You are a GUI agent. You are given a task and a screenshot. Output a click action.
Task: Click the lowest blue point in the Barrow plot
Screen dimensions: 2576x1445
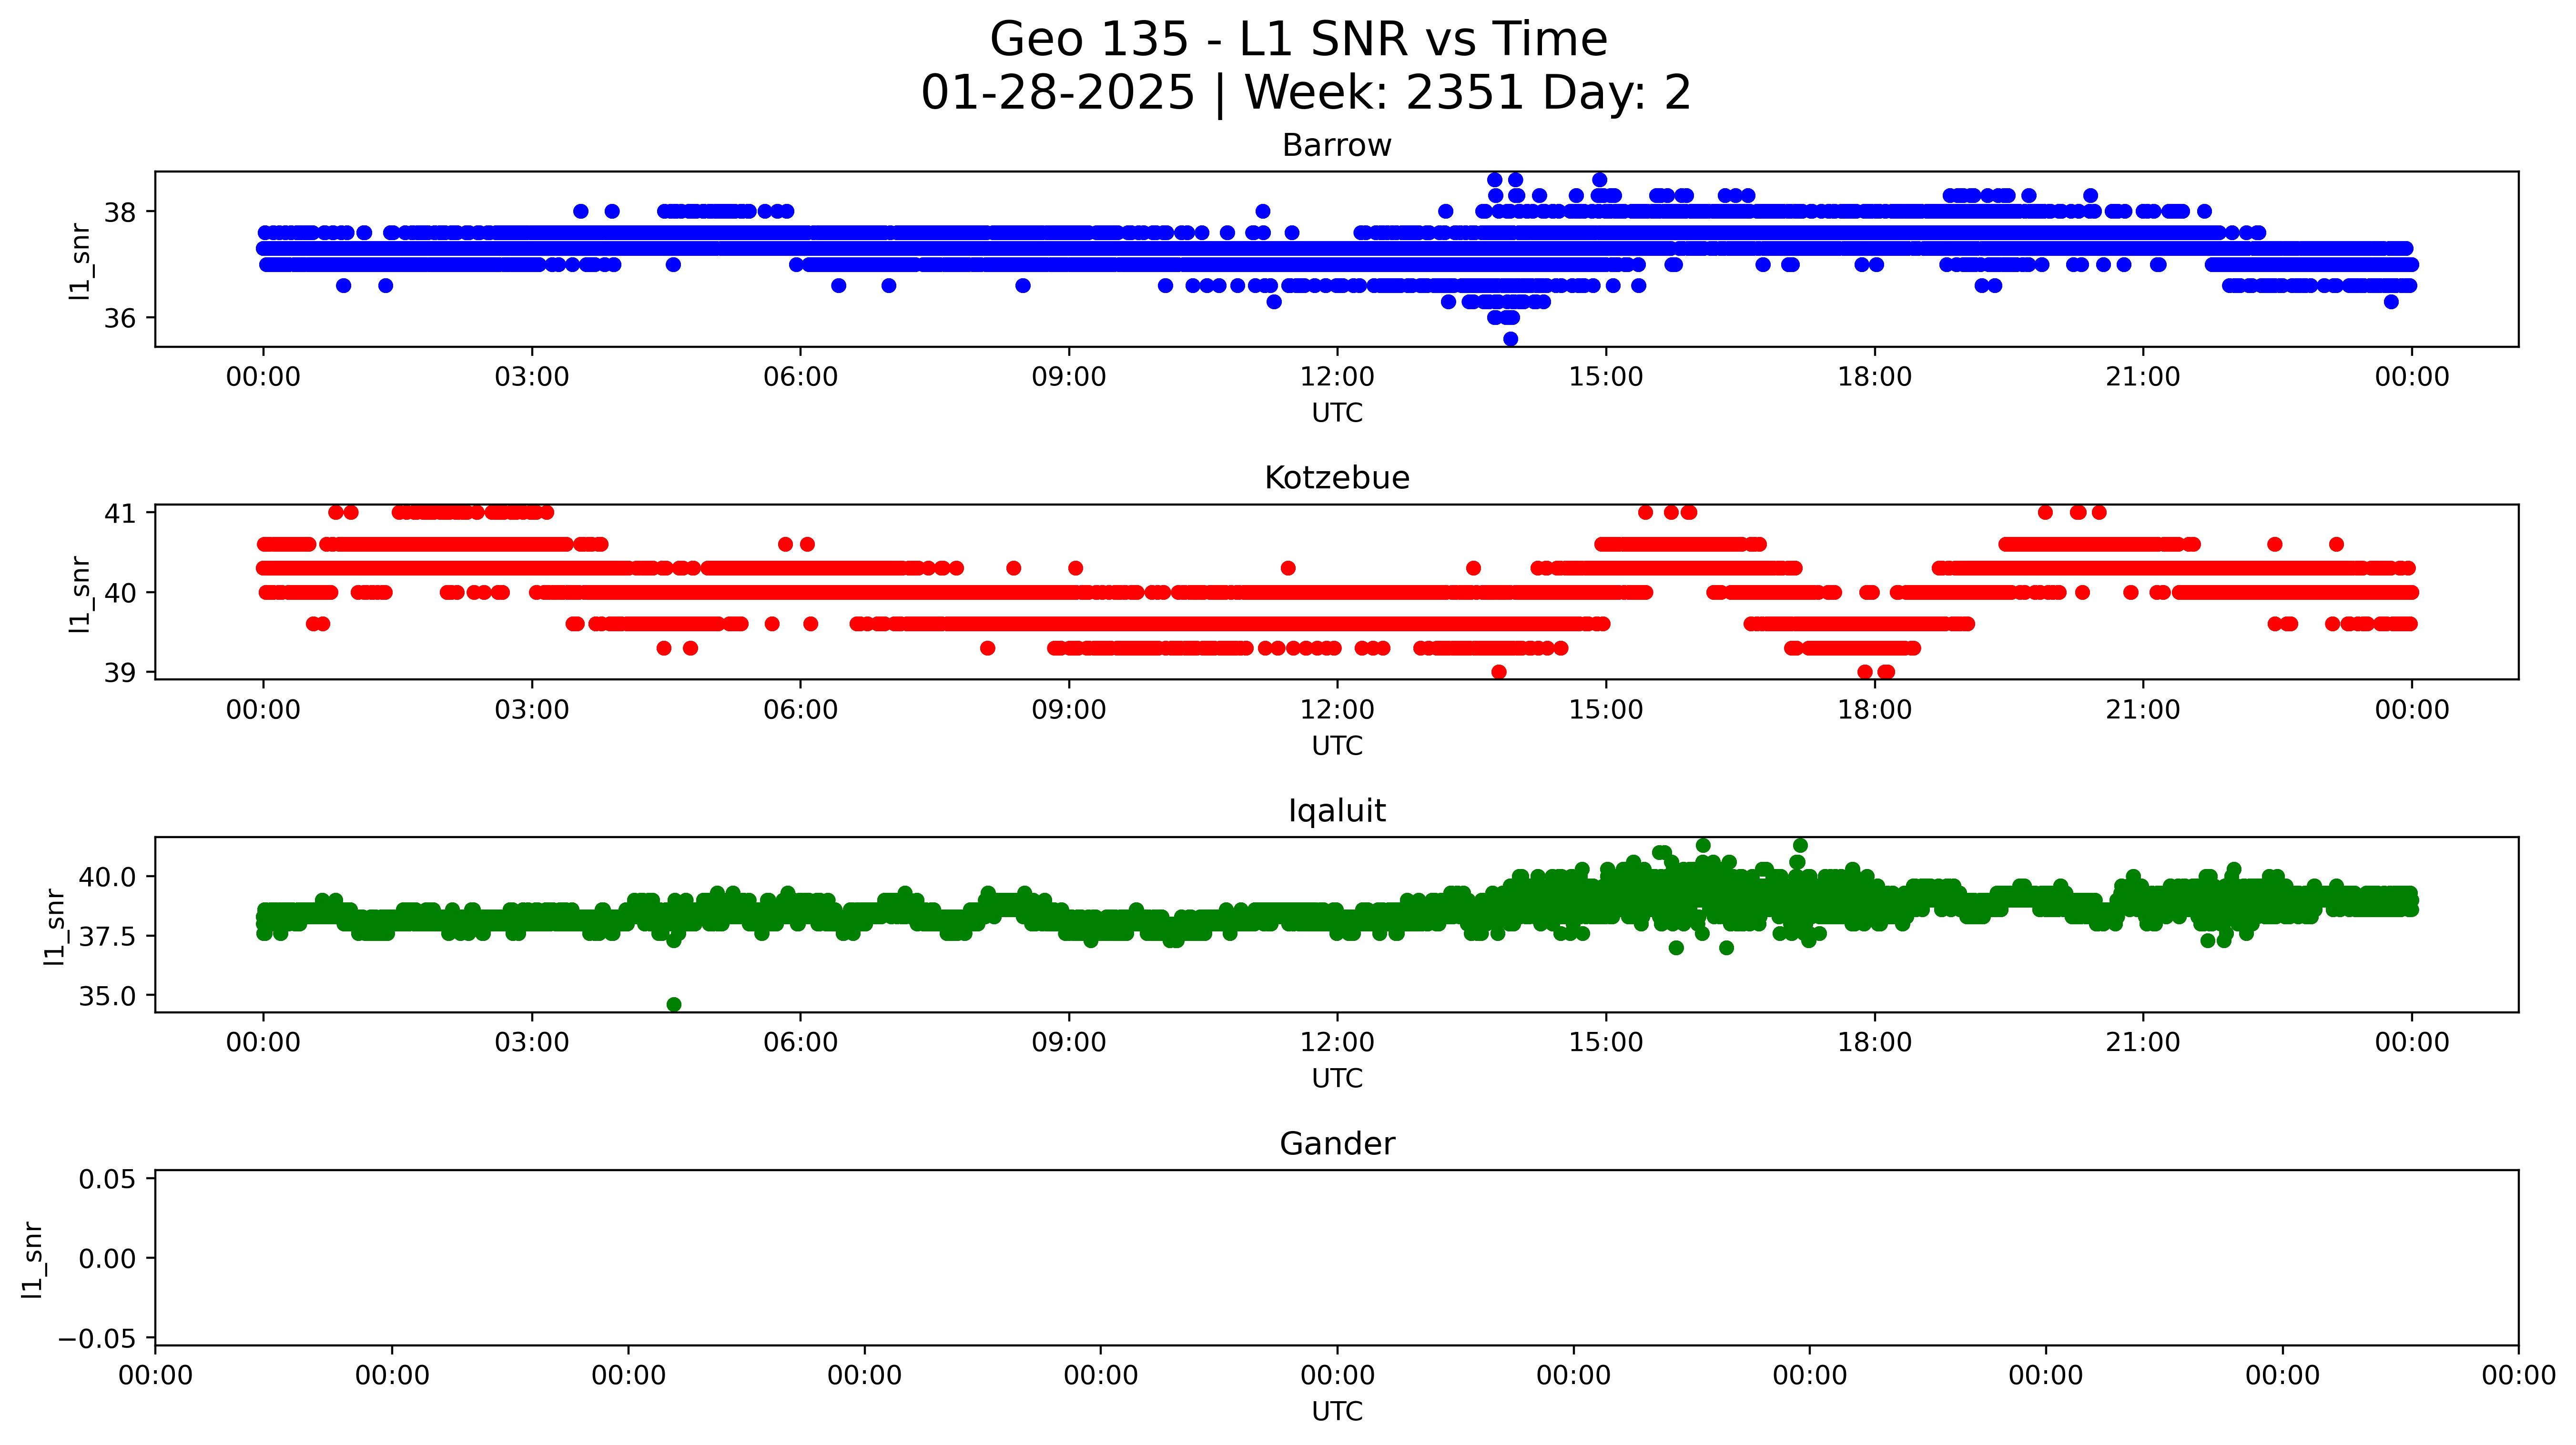(1510, 339)
